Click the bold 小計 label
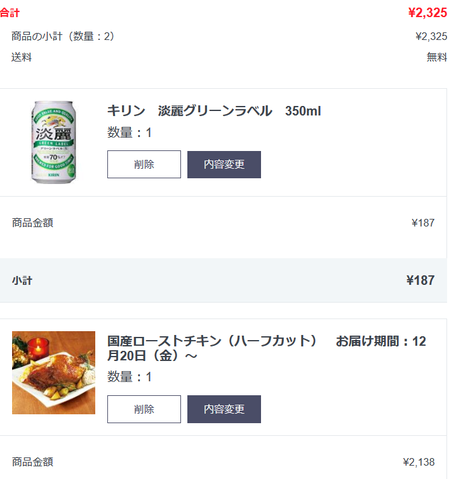The width and height of the screenshot is (456, 479). click(22, 280)
